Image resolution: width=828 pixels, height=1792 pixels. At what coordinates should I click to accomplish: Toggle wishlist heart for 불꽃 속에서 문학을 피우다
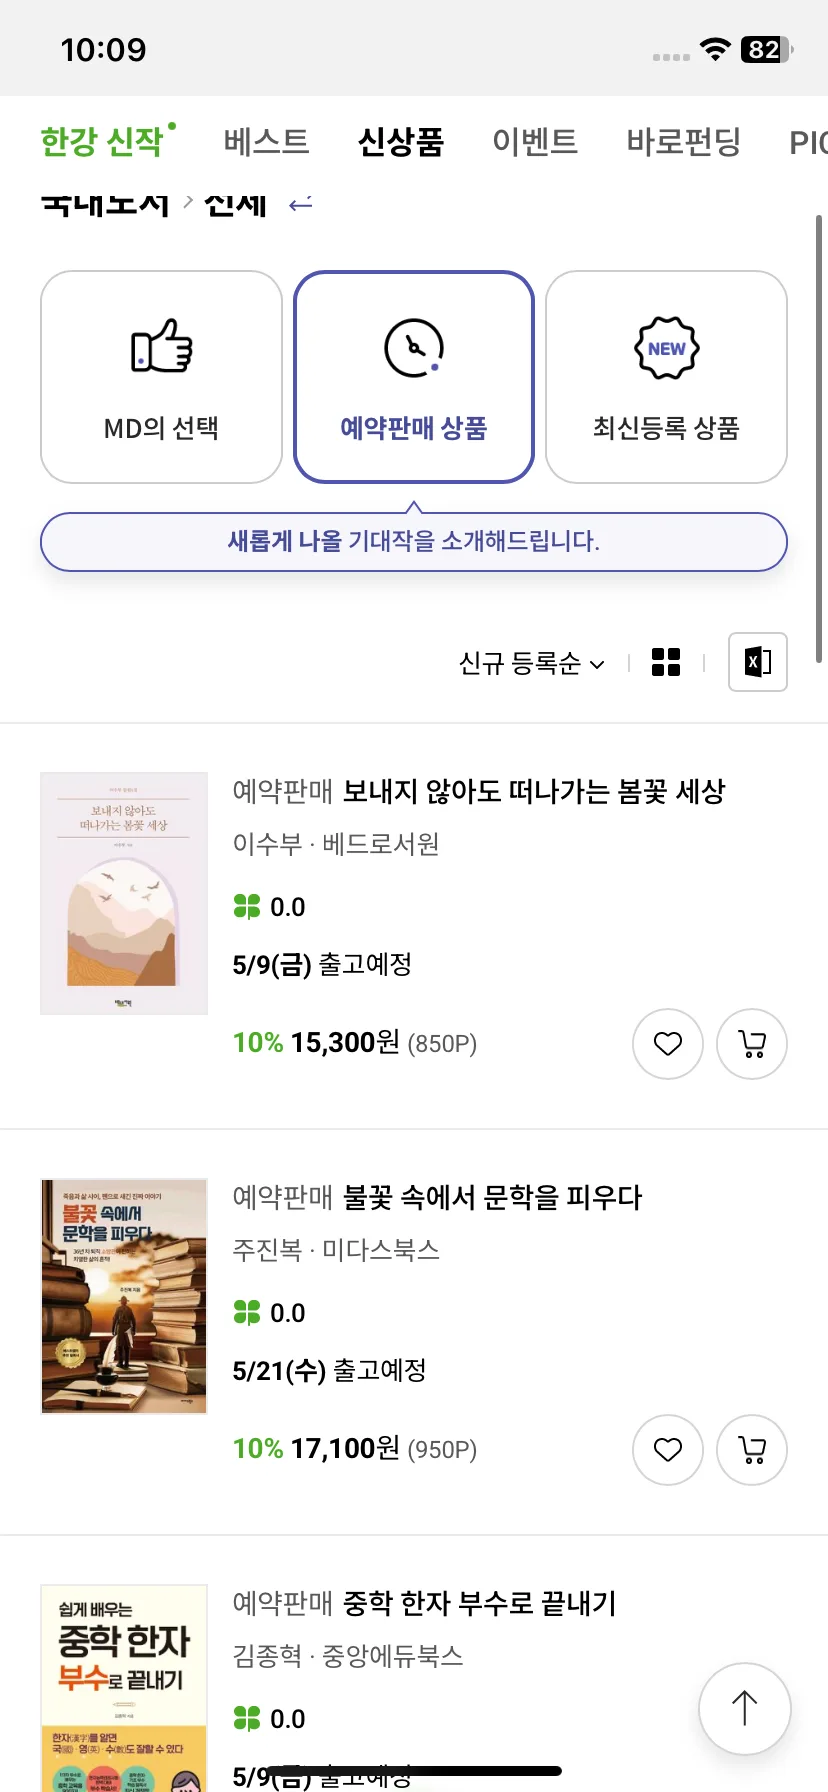coord(668,1450)
